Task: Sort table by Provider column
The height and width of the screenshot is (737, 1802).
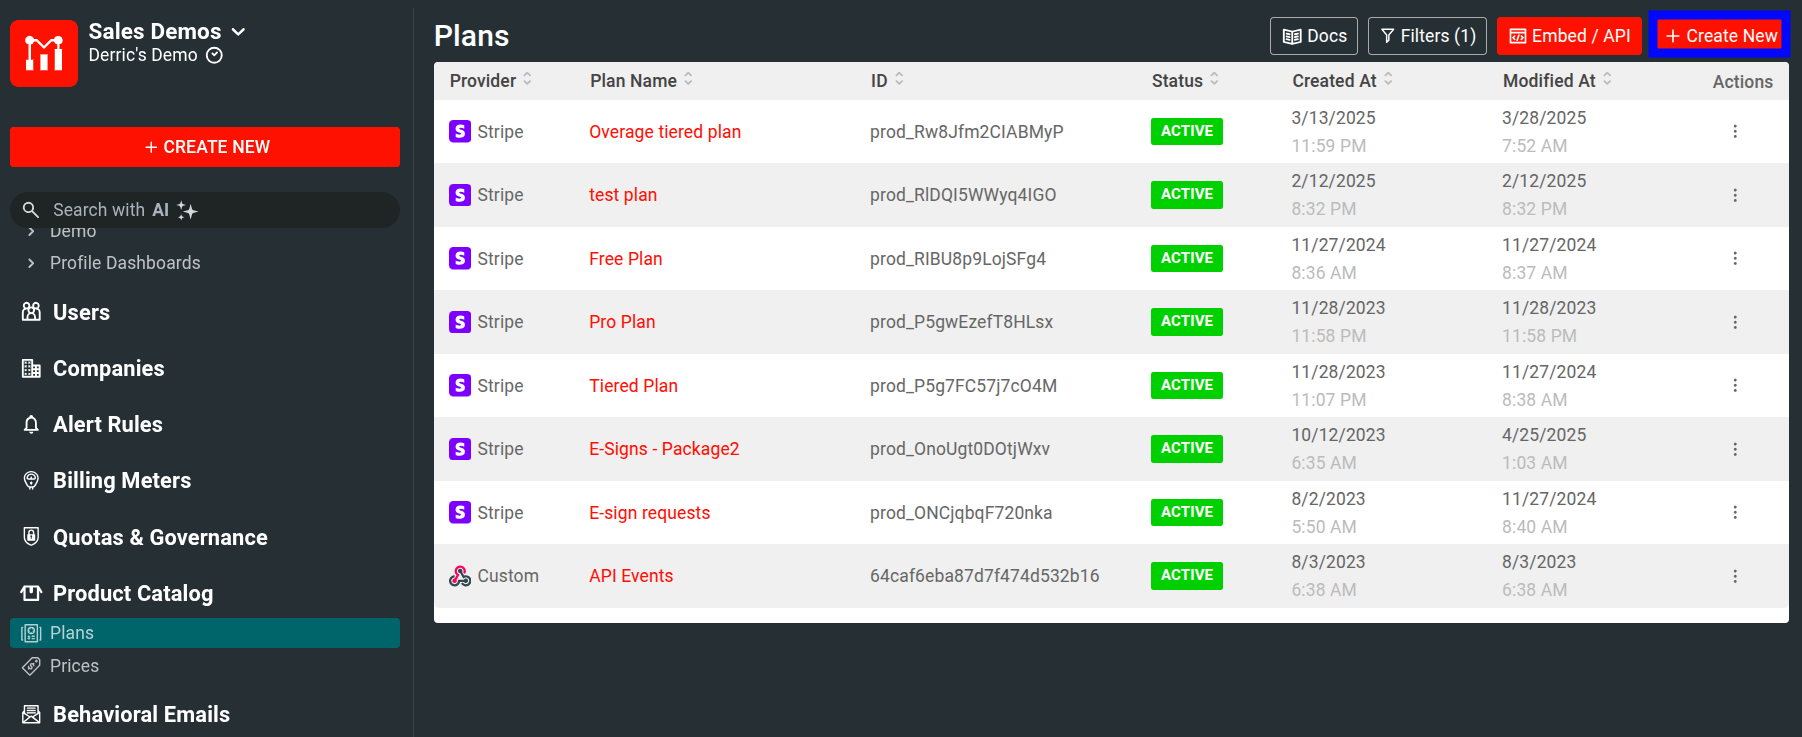Action: (527, 80)
